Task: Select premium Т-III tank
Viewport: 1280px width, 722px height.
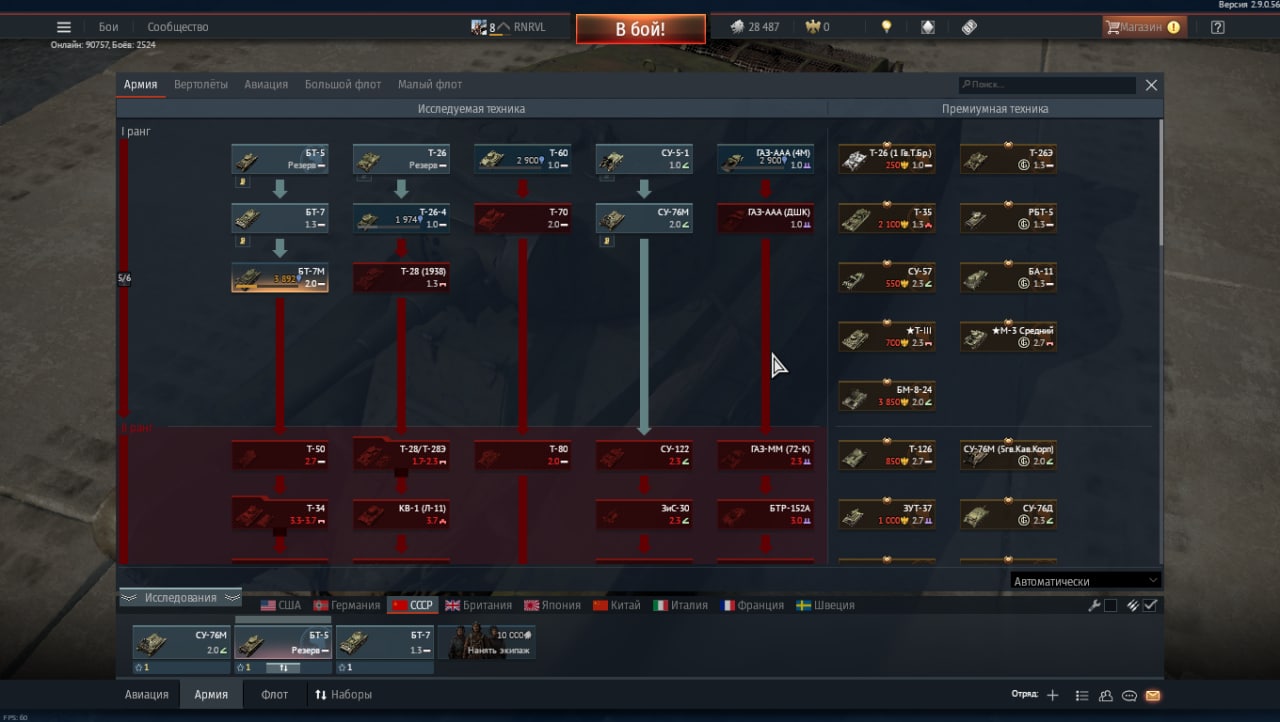Action: pos(887,336)
